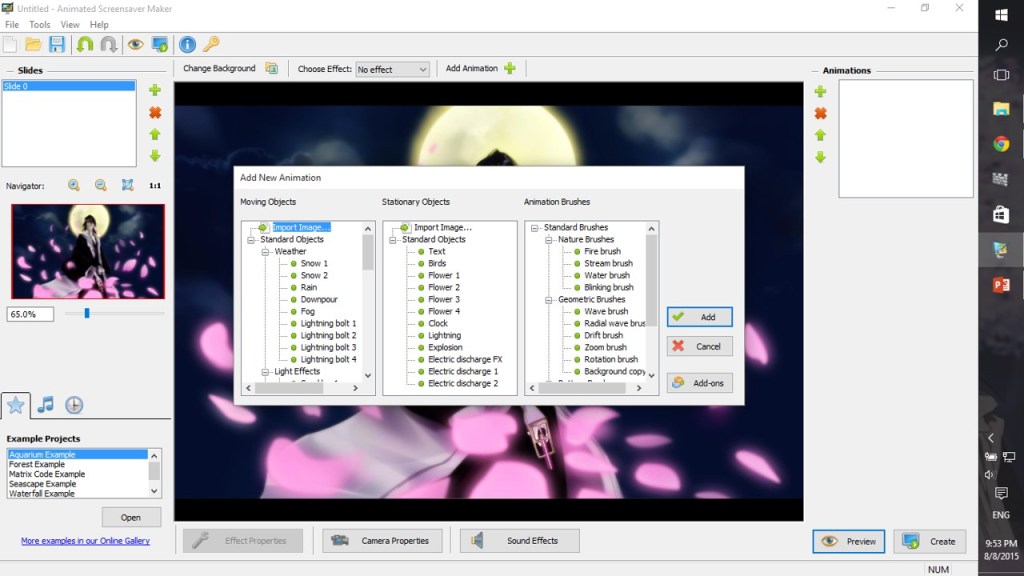1024x576 pixels.
Task: Click the green Undo arrow icon
Action: click(85, 44)
